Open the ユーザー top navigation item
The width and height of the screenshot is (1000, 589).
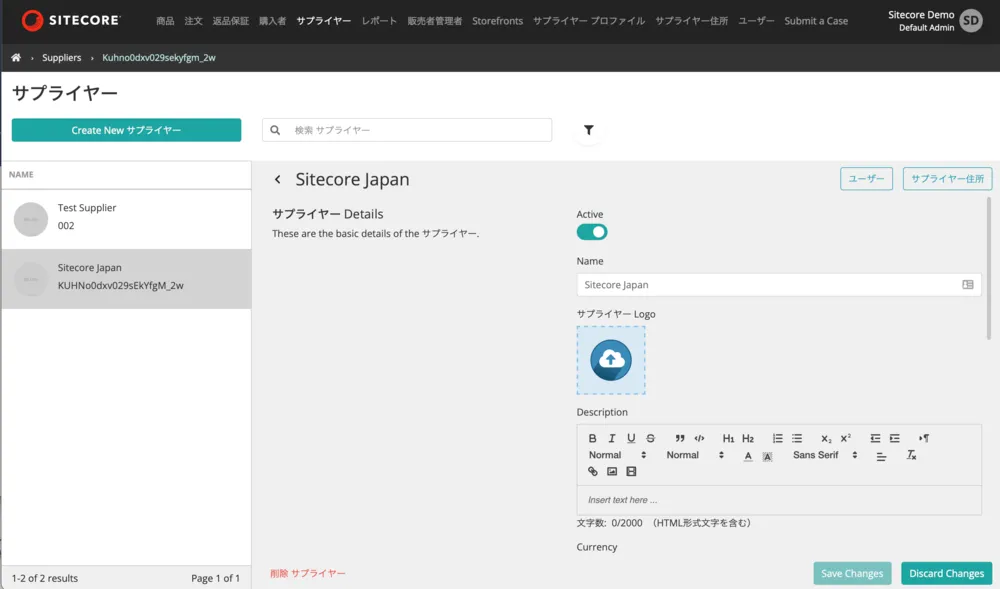(x=756, y=21)
